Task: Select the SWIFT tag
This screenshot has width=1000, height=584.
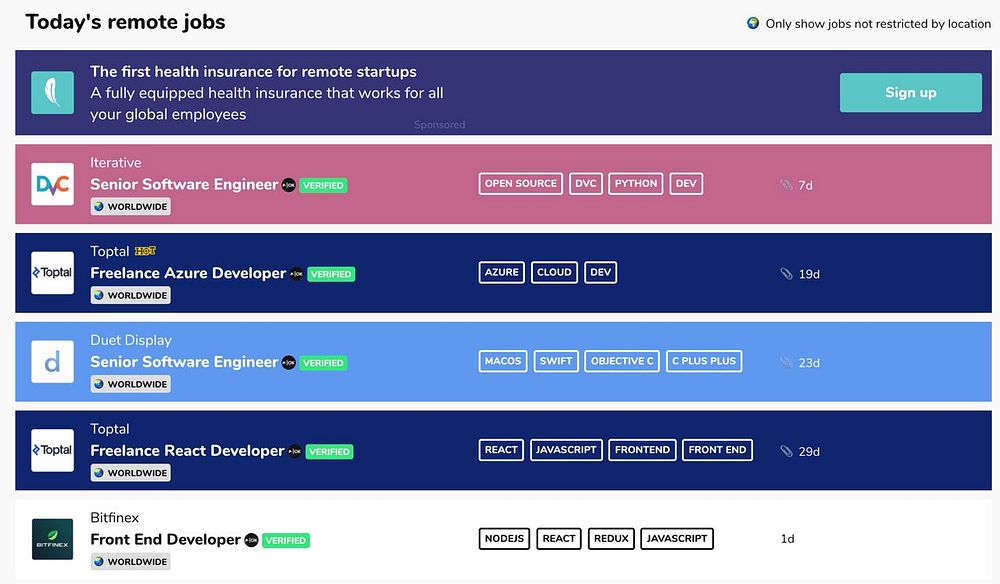Action: tap(556, 361)
